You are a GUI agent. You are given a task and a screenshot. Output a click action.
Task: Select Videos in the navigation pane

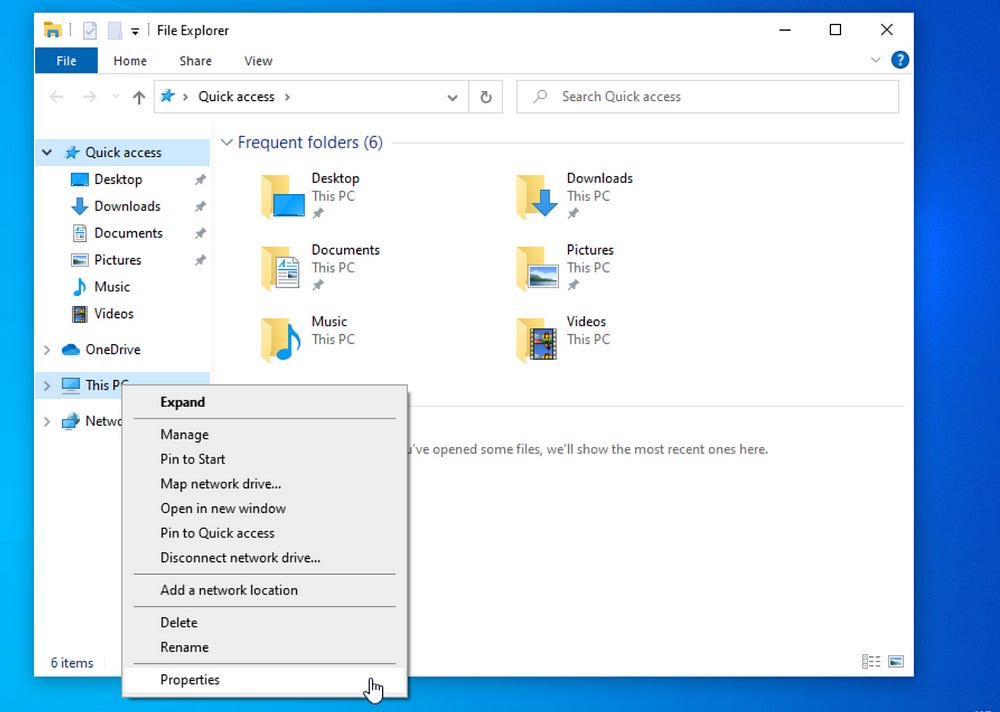pos(114,313)
